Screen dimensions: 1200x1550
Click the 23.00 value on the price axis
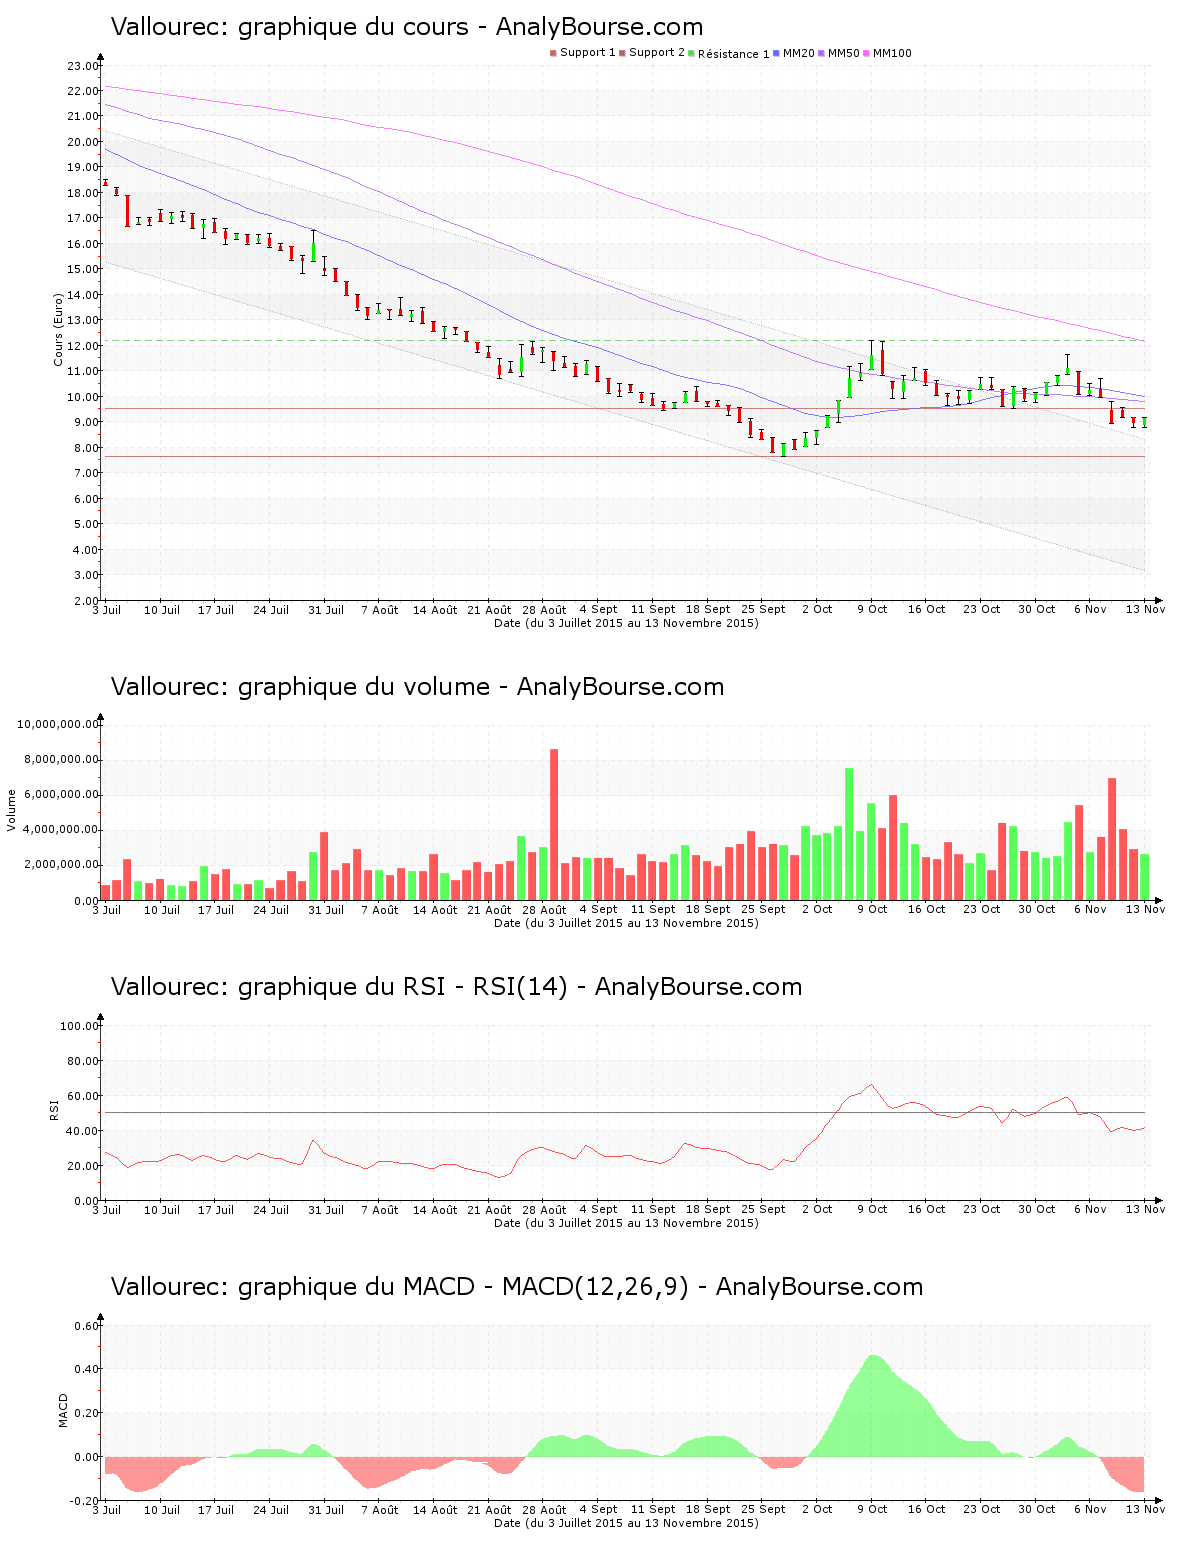[x=83, y=66]
